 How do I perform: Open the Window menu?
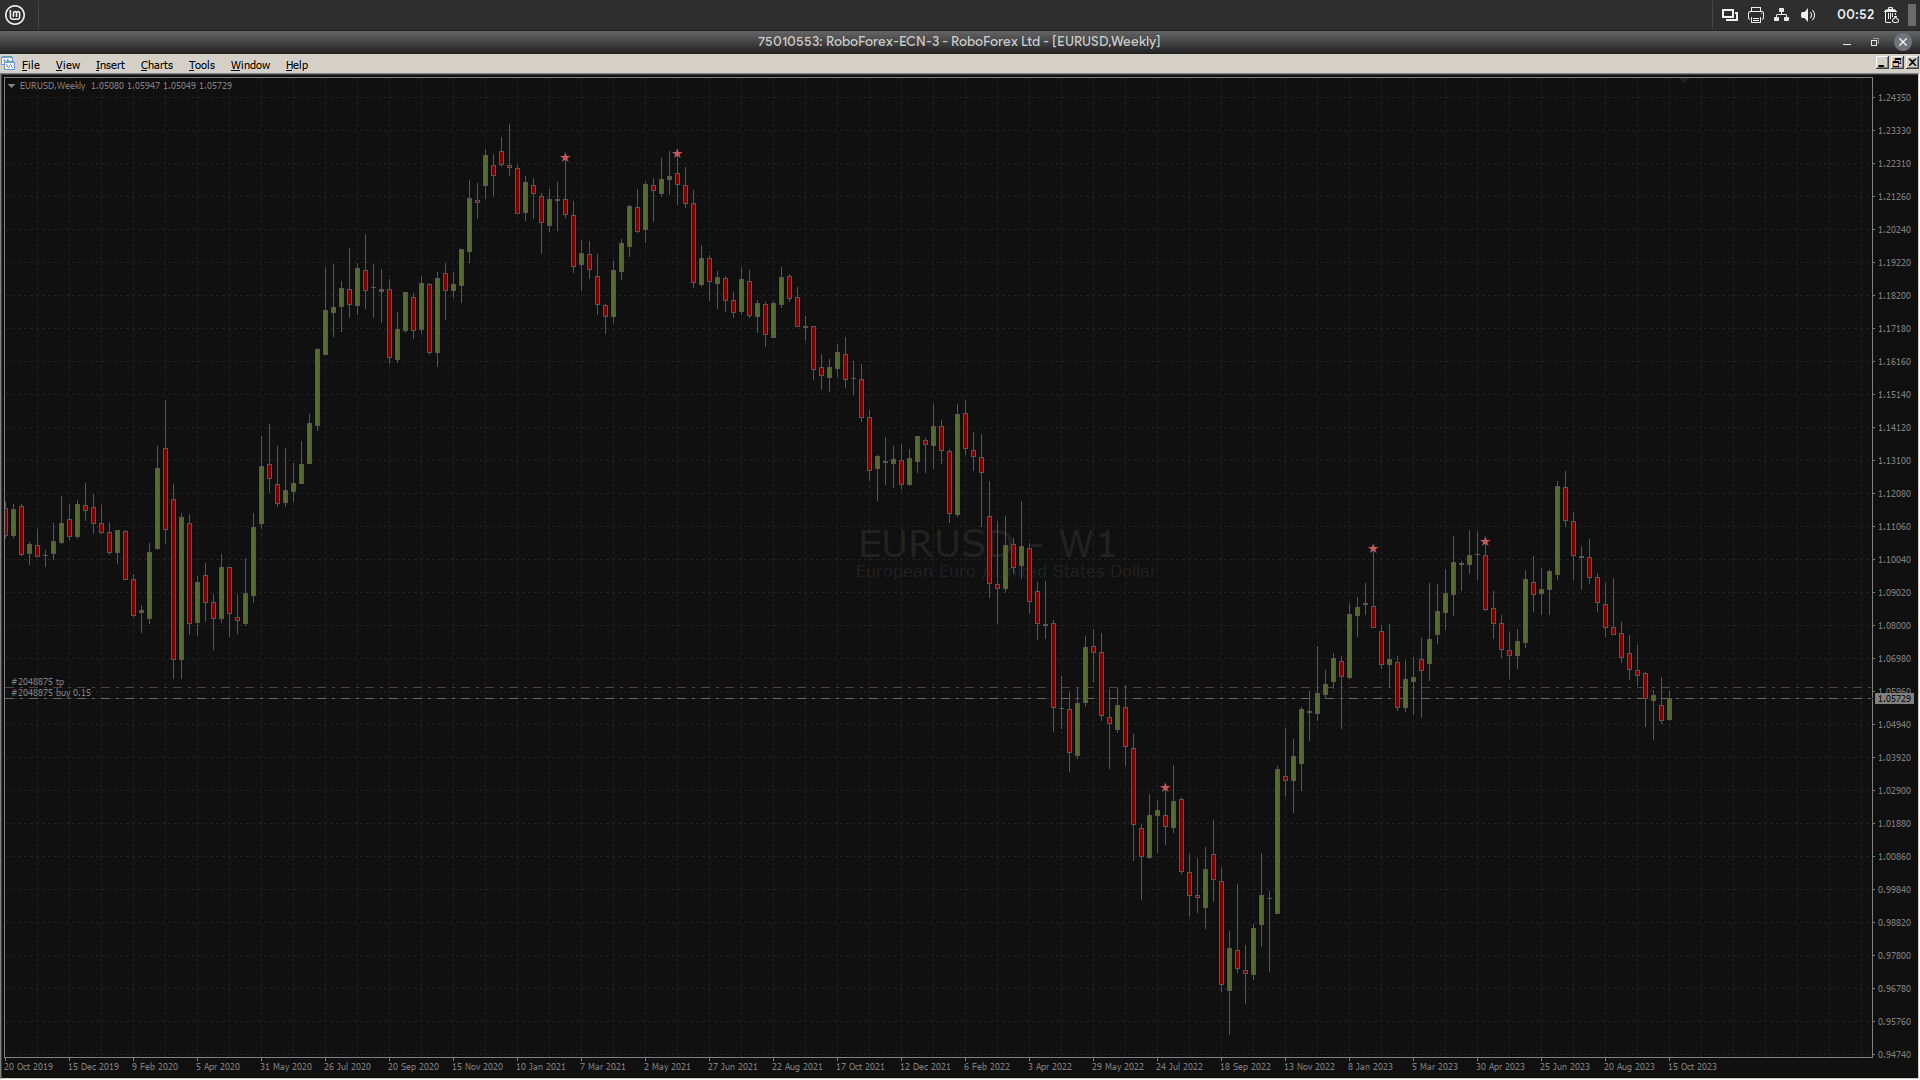click(250, 65)
